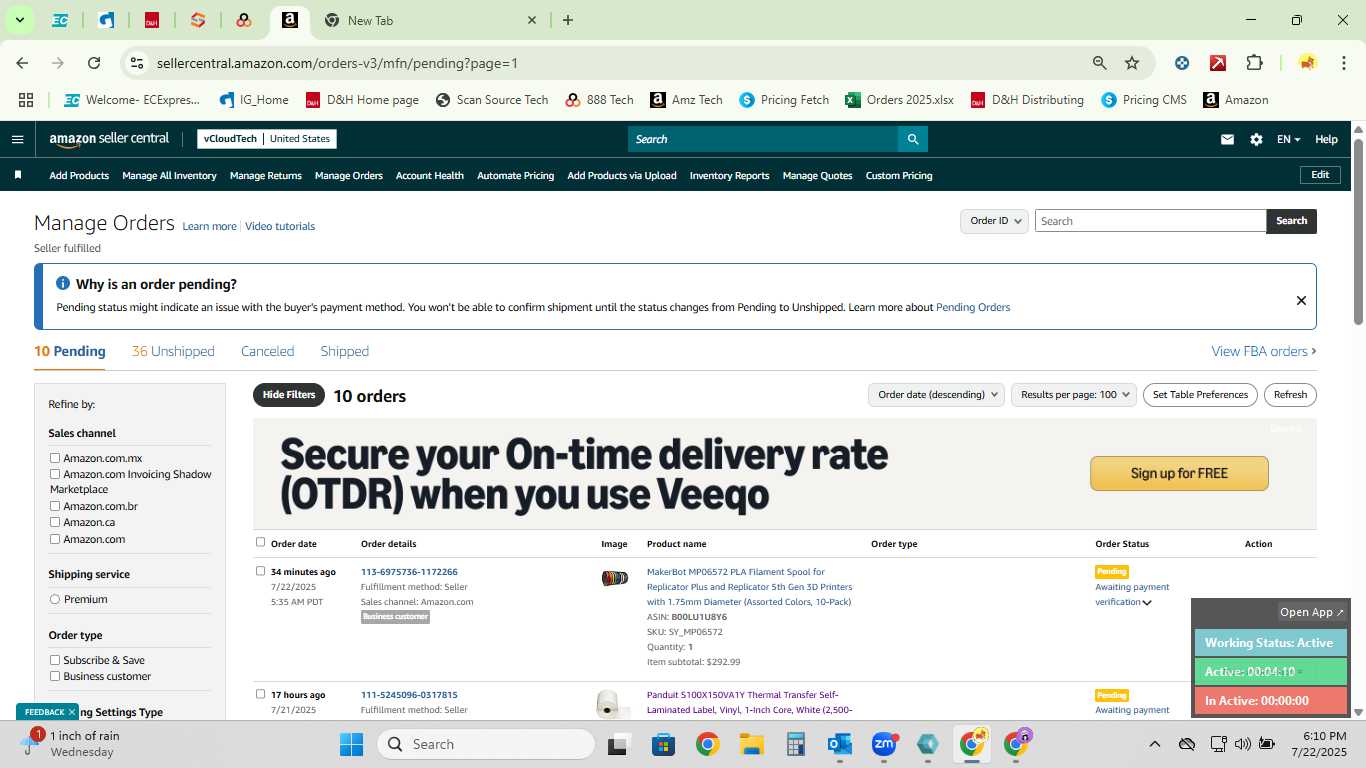Close the FEEDBACK widget
Viewport: 1366px width, 768px height.
(x=71, y=712)
